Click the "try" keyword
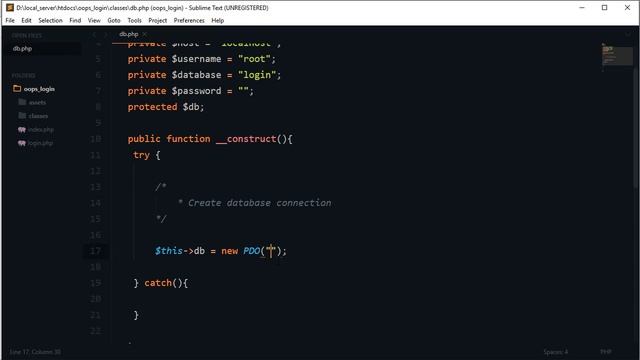The width and height of the screenshot is (640, 360). 141,155
